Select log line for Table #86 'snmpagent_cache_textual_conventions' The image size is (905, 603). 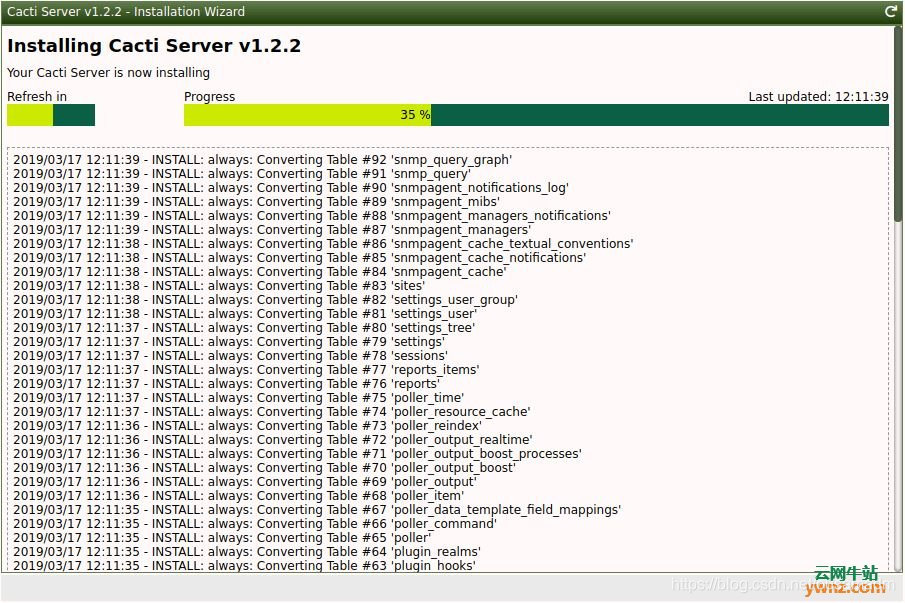tap(323, 244)
